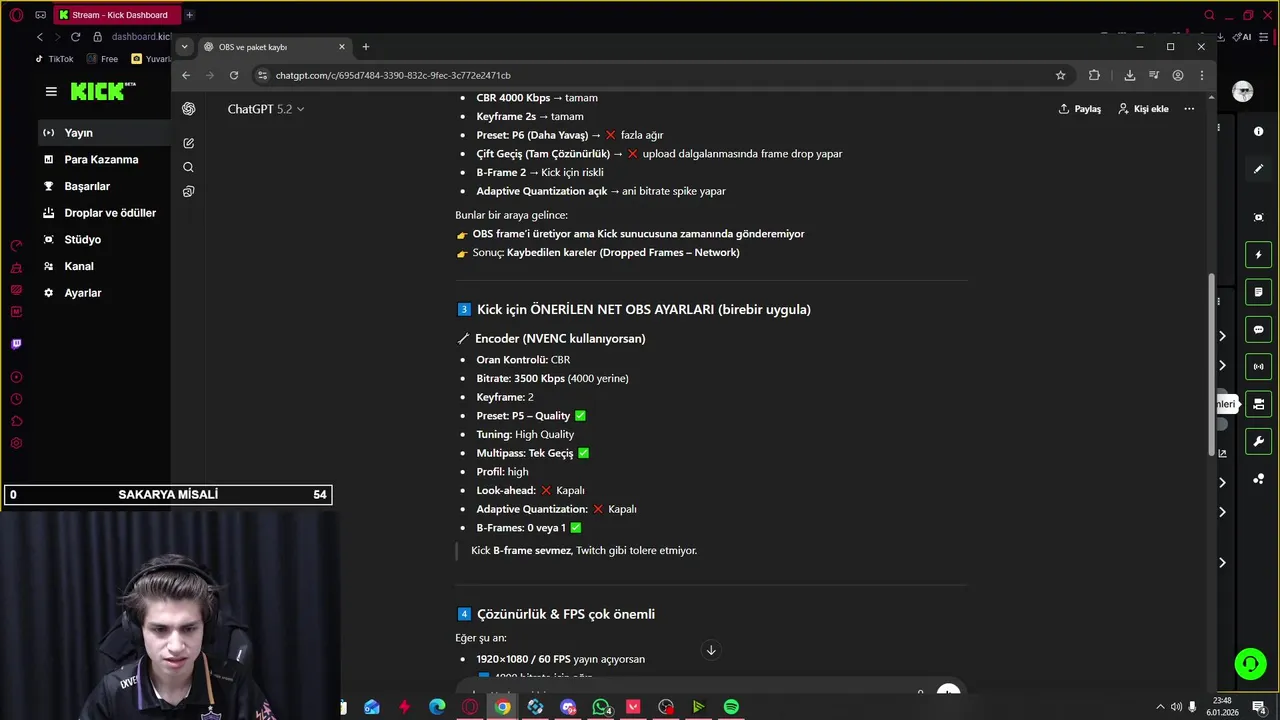Click Kick info icon in right panel
The width and height of the screenshot is (1280, 720).
pyautogui.click(x=1259, y=131)
